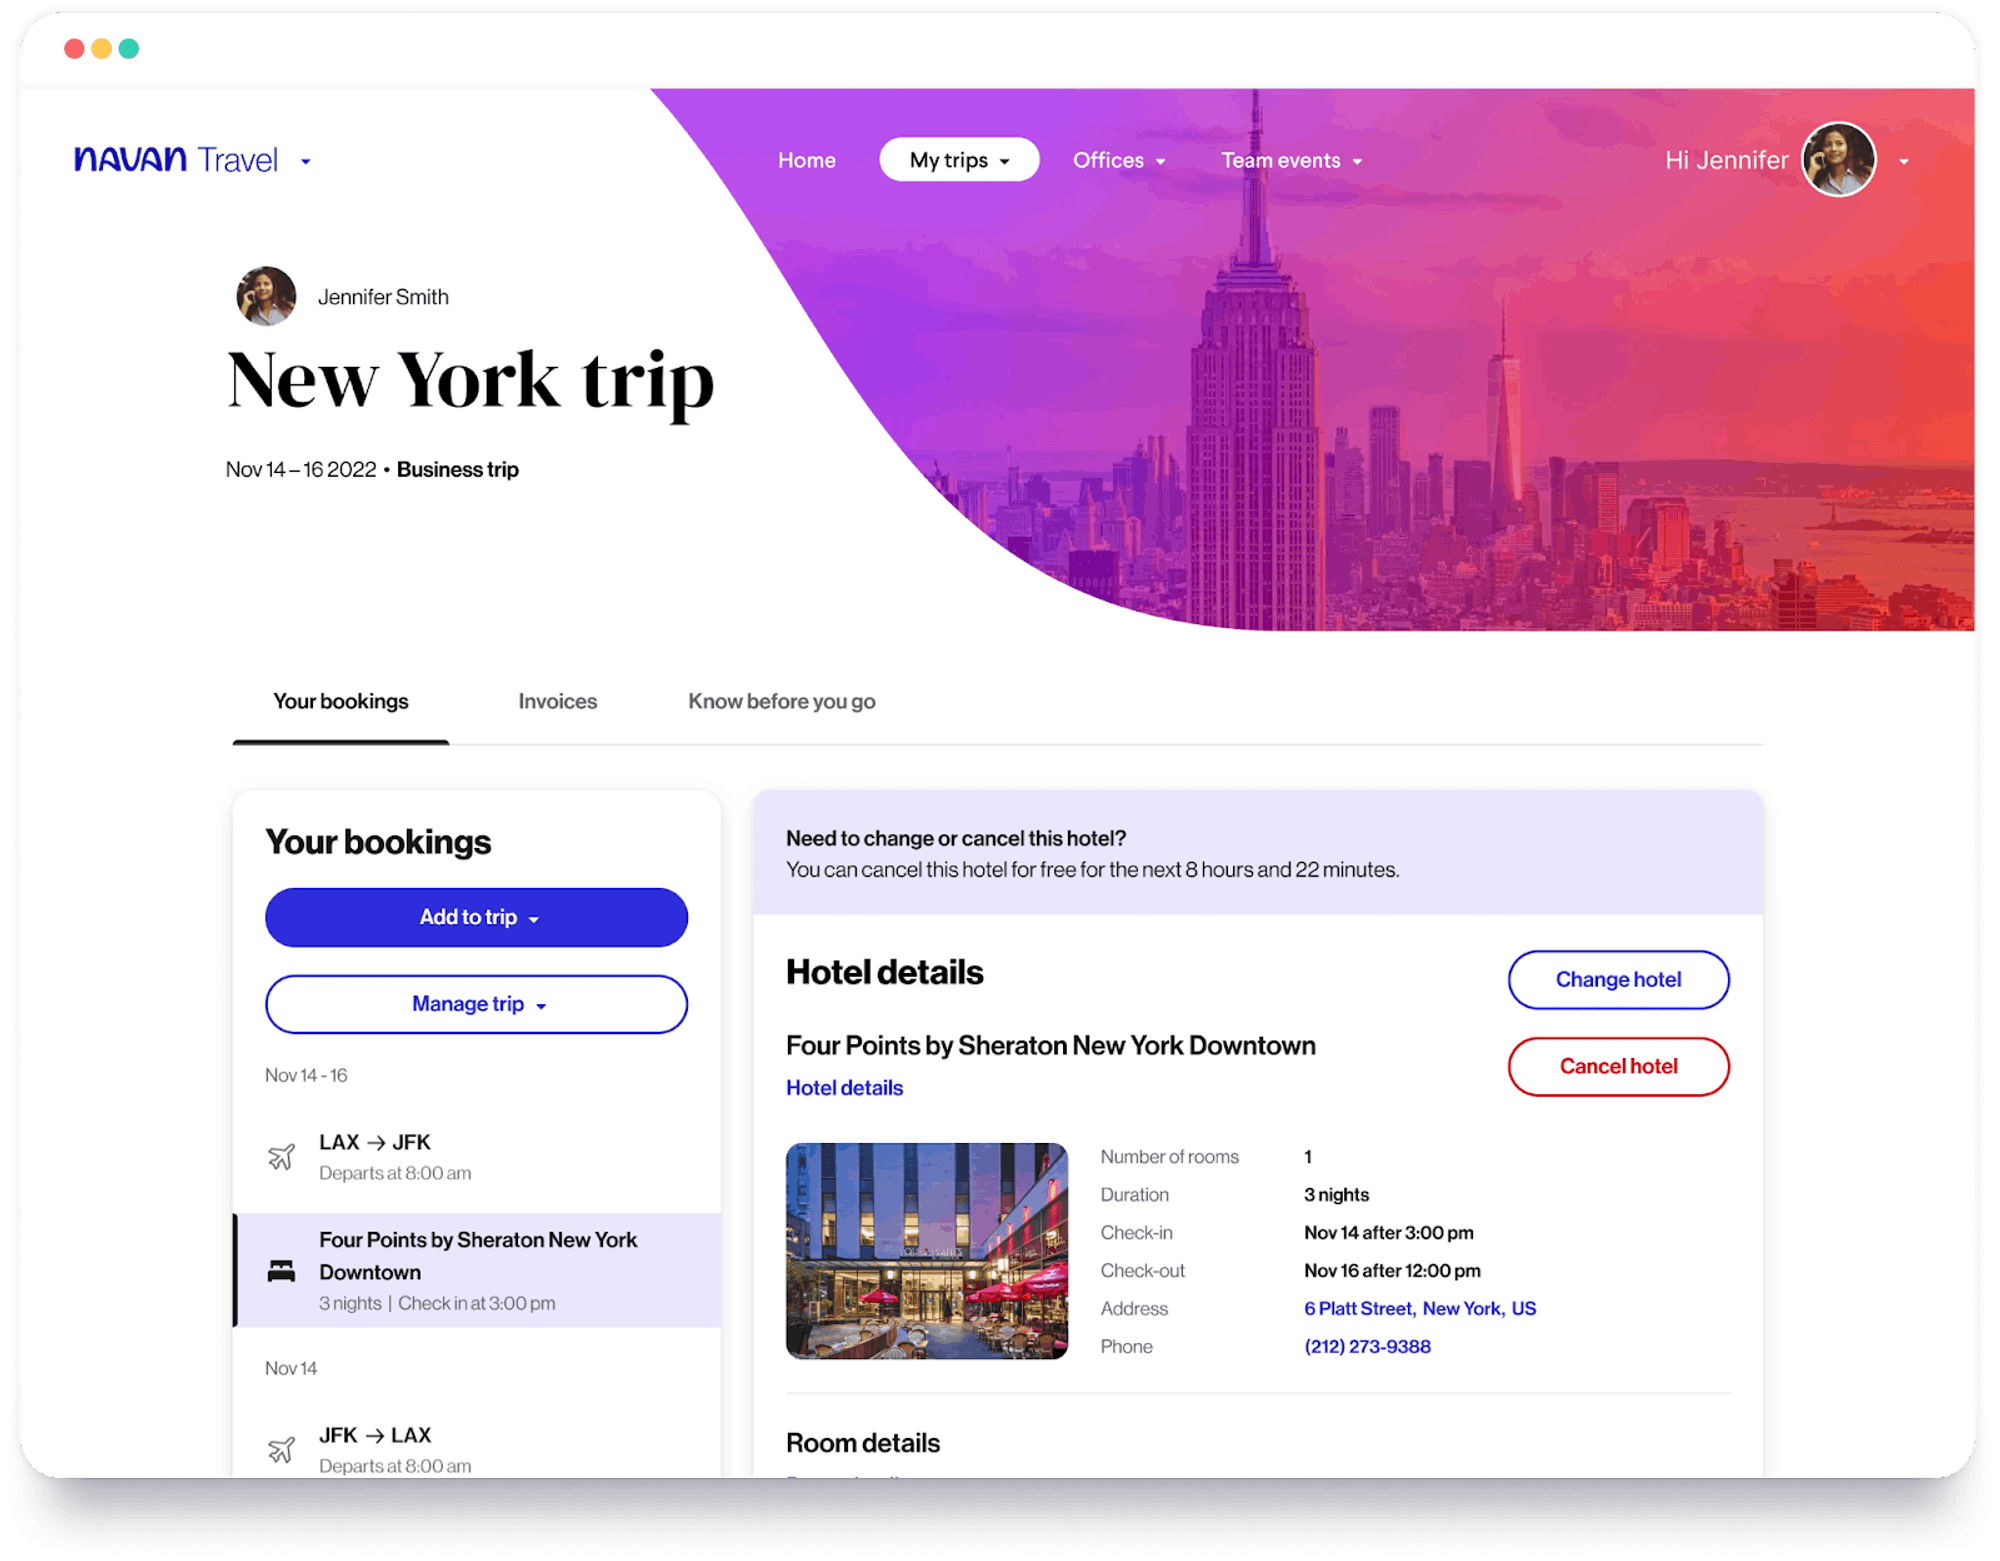
Task: Click the yellow window control dot
Action: pyautogui.click(x=101, y=49)
